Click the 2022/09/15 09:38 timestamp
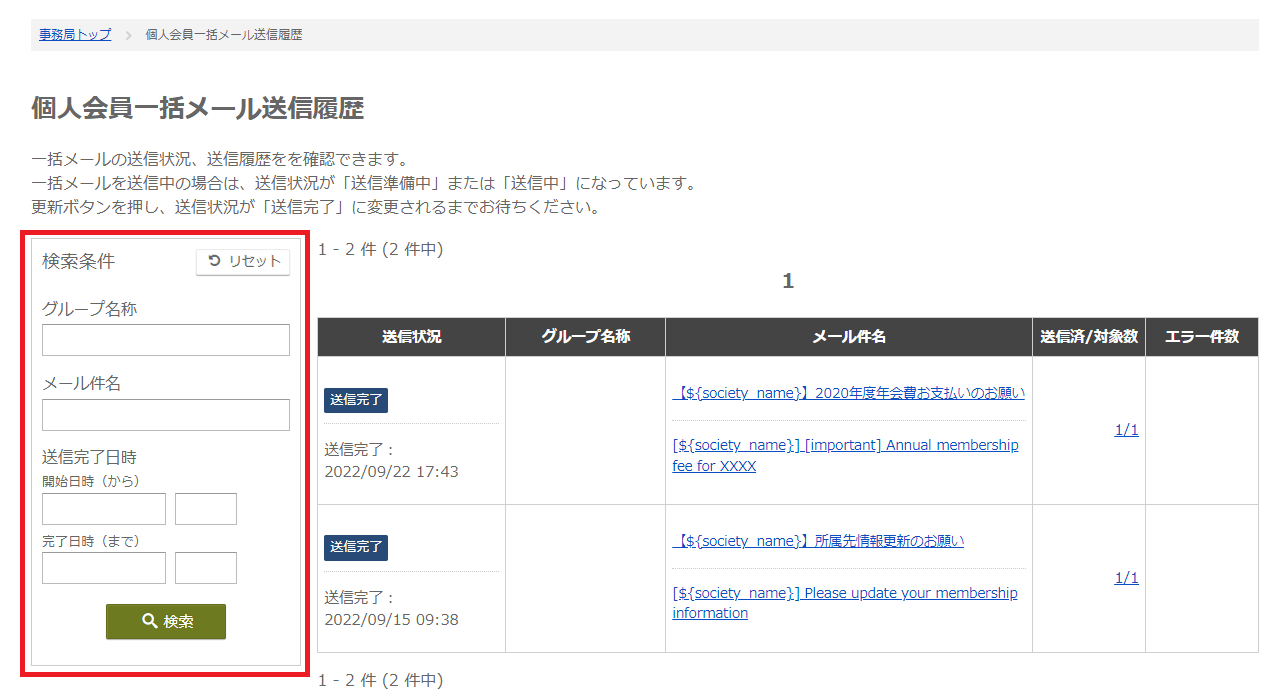The width and height of the screenshot is (1277, 697). point(391,619)
